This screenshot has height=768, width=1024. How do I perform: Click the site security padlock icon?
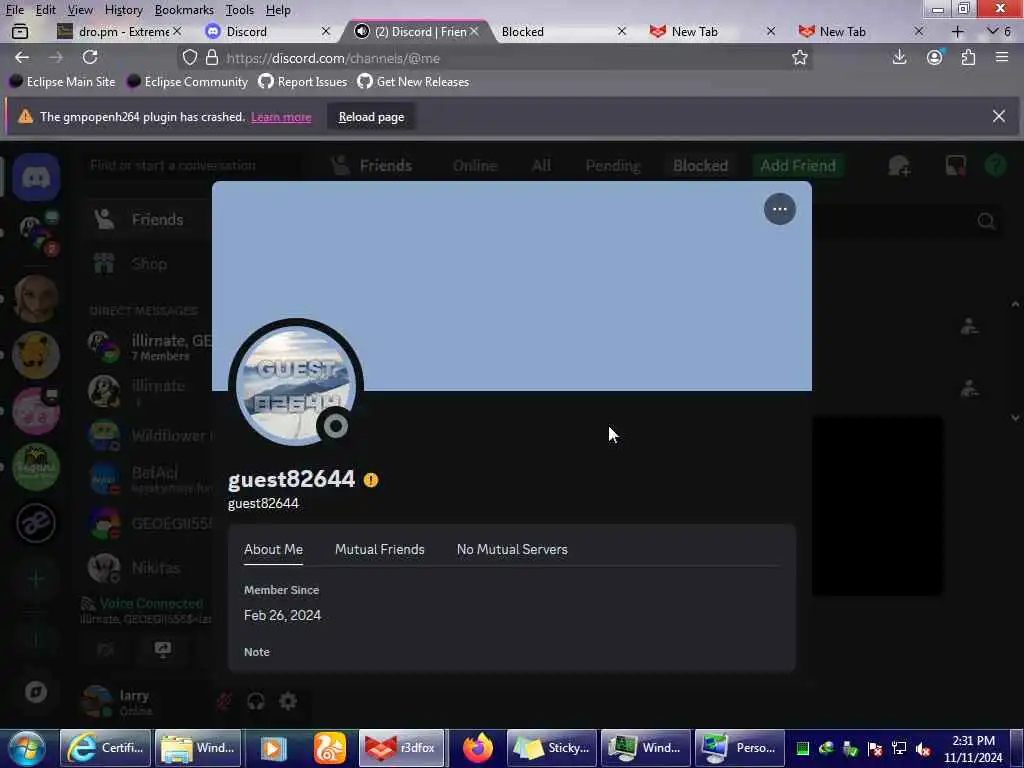(212, 57)
